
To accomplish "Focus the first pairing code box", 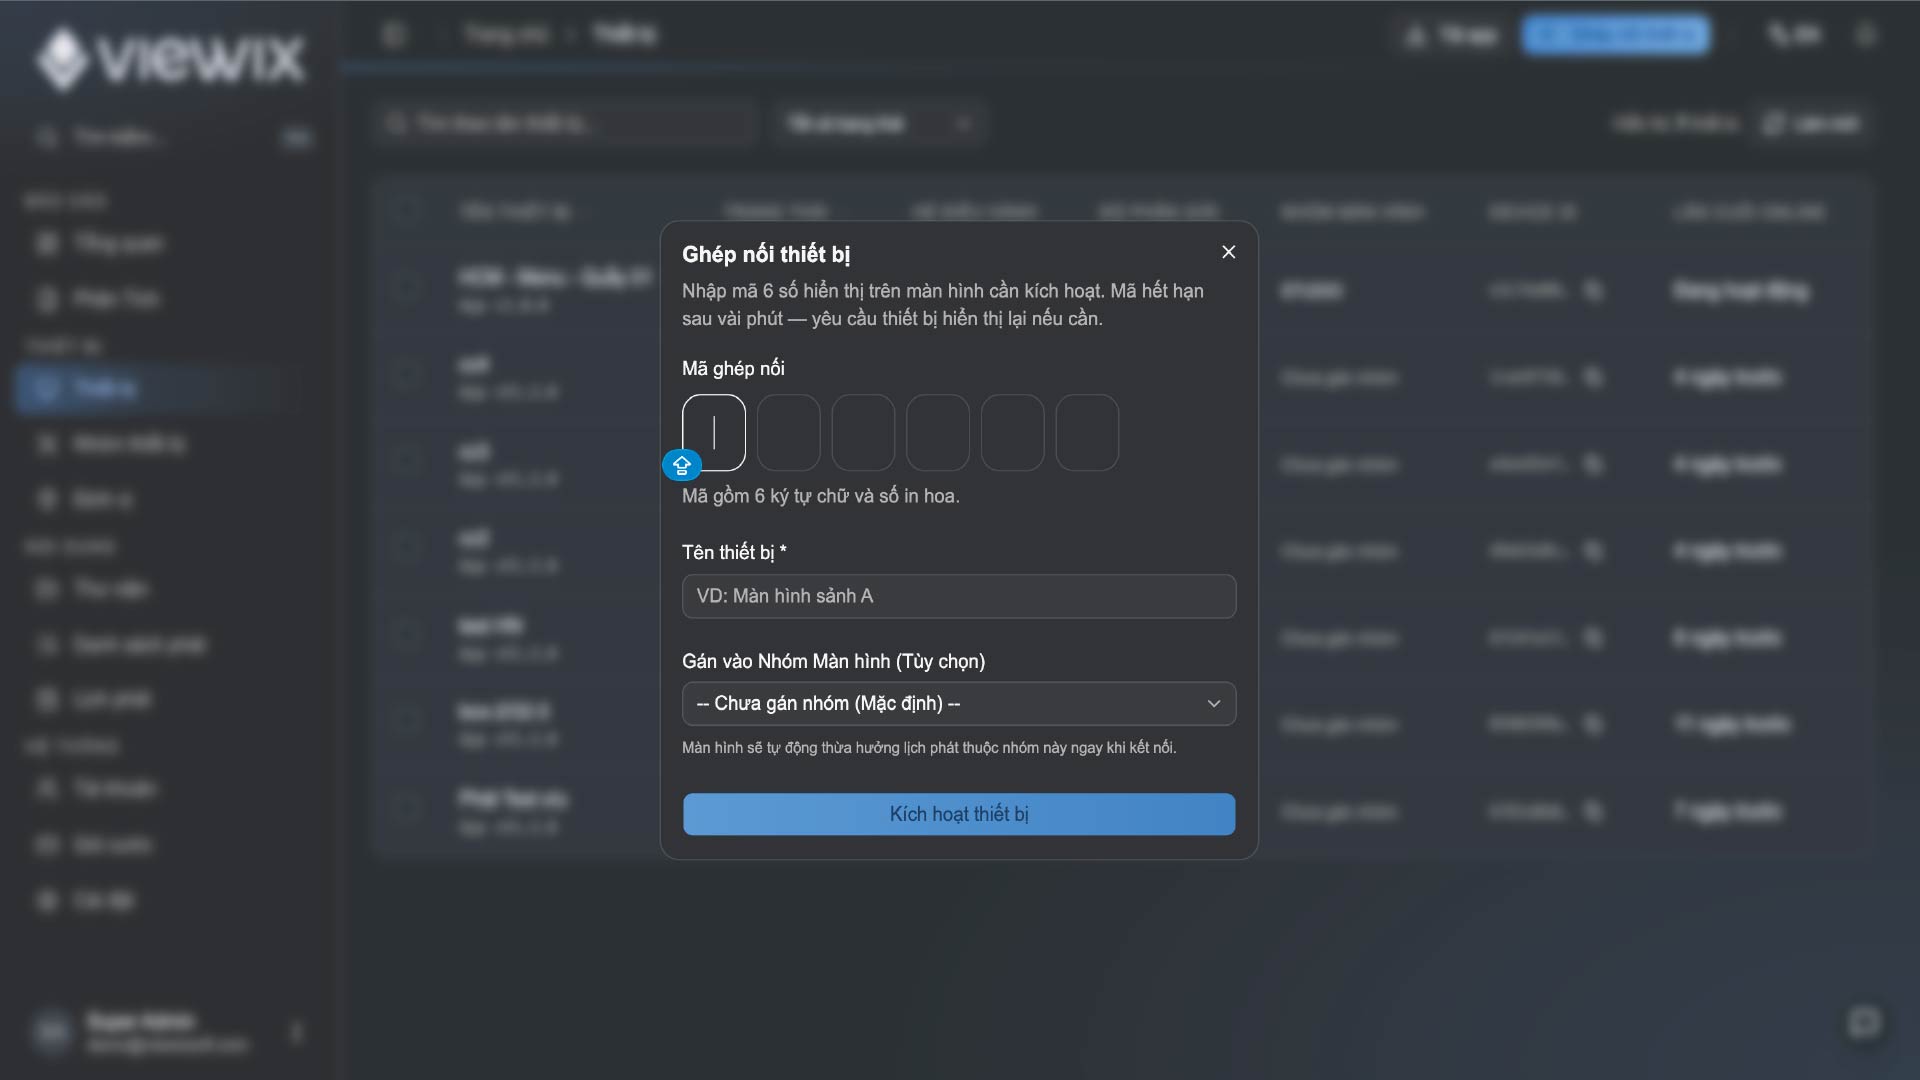I will pyautogui.click(x=714, y=432).
